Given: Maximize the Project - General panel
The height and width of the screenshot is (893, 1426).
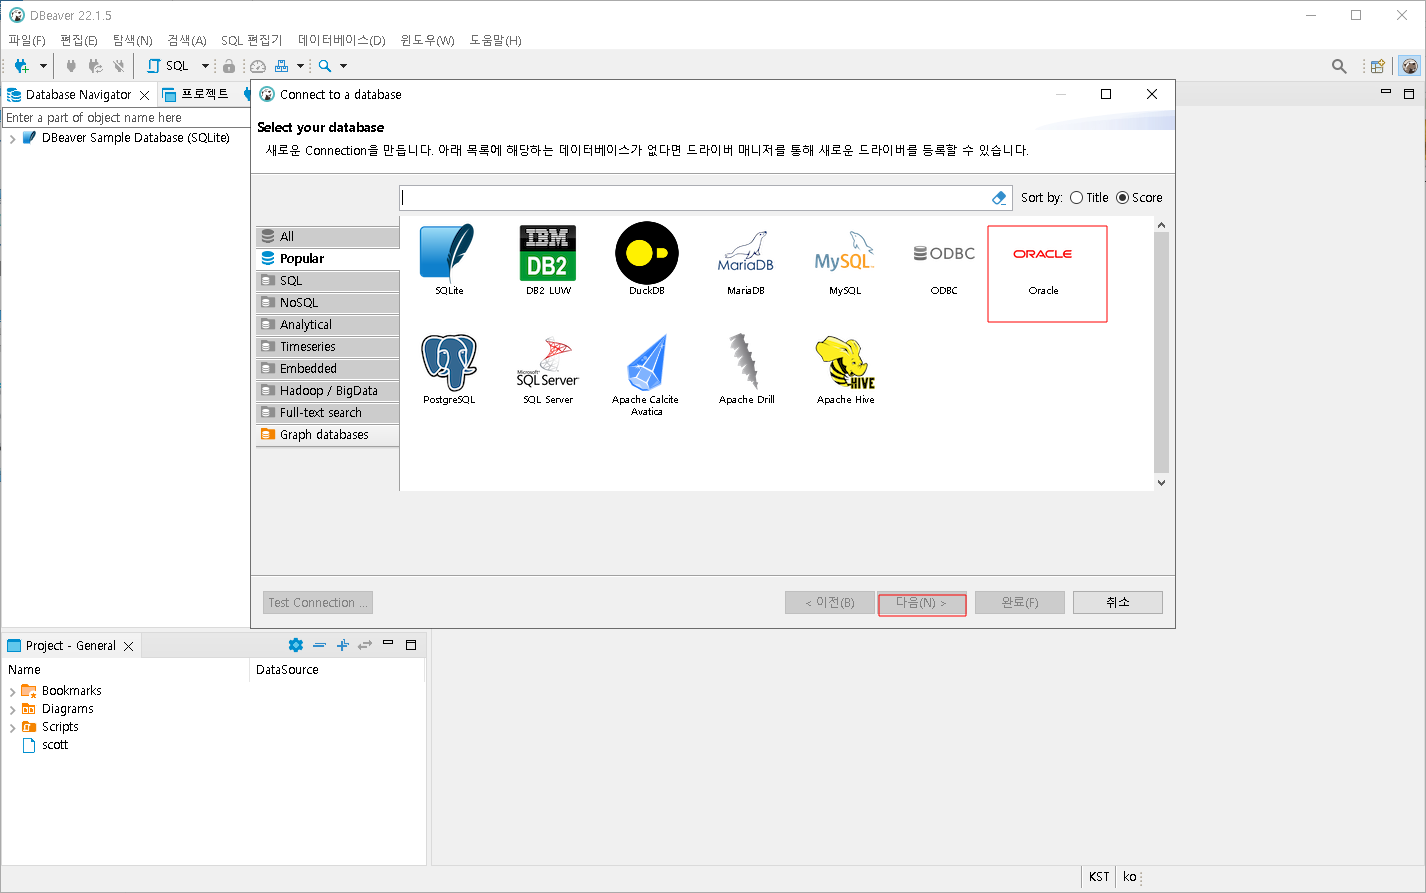Looking at the screenshot, I should point(411,645).
